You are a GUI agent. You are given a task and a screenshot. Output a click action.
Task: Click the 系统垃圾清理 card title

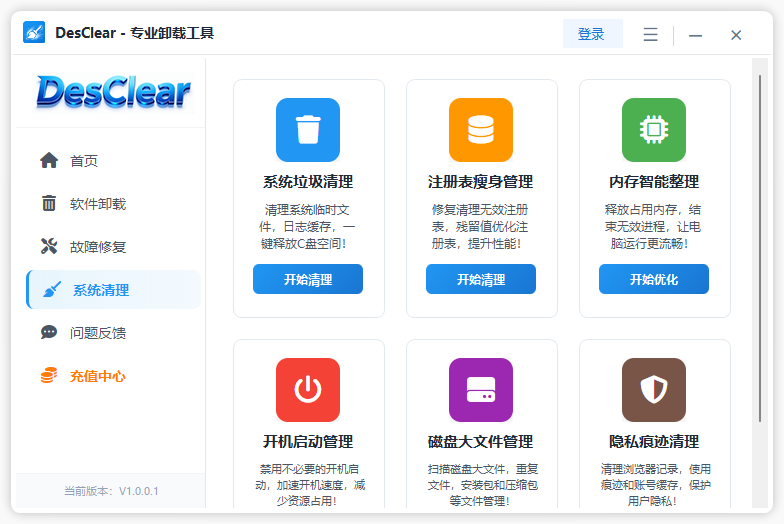308,182
